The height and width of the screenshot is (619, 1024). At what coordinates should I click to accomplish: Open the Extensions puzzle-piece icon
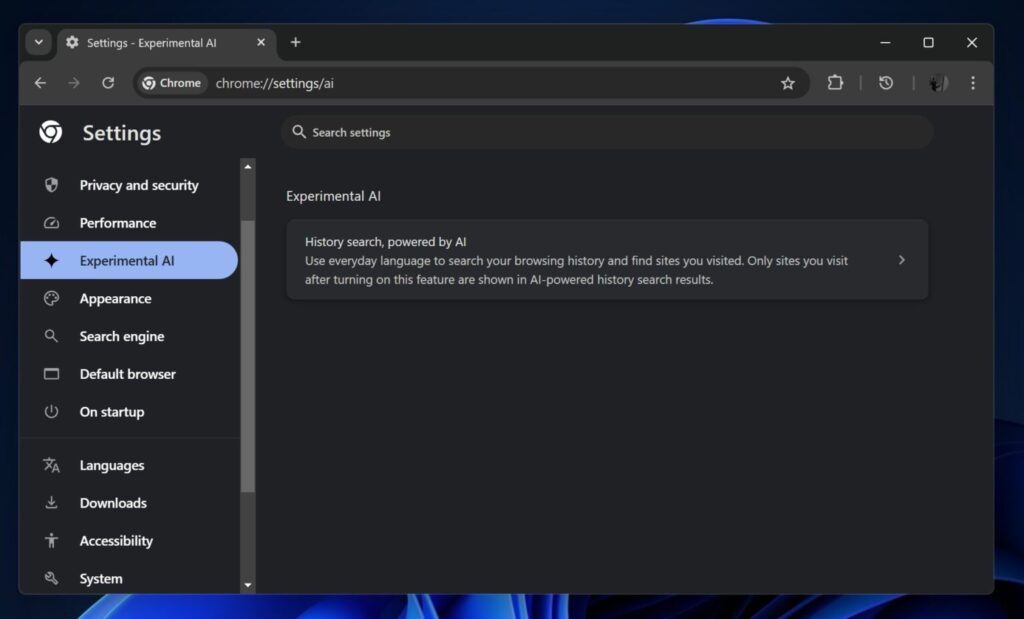click(835, 83)
